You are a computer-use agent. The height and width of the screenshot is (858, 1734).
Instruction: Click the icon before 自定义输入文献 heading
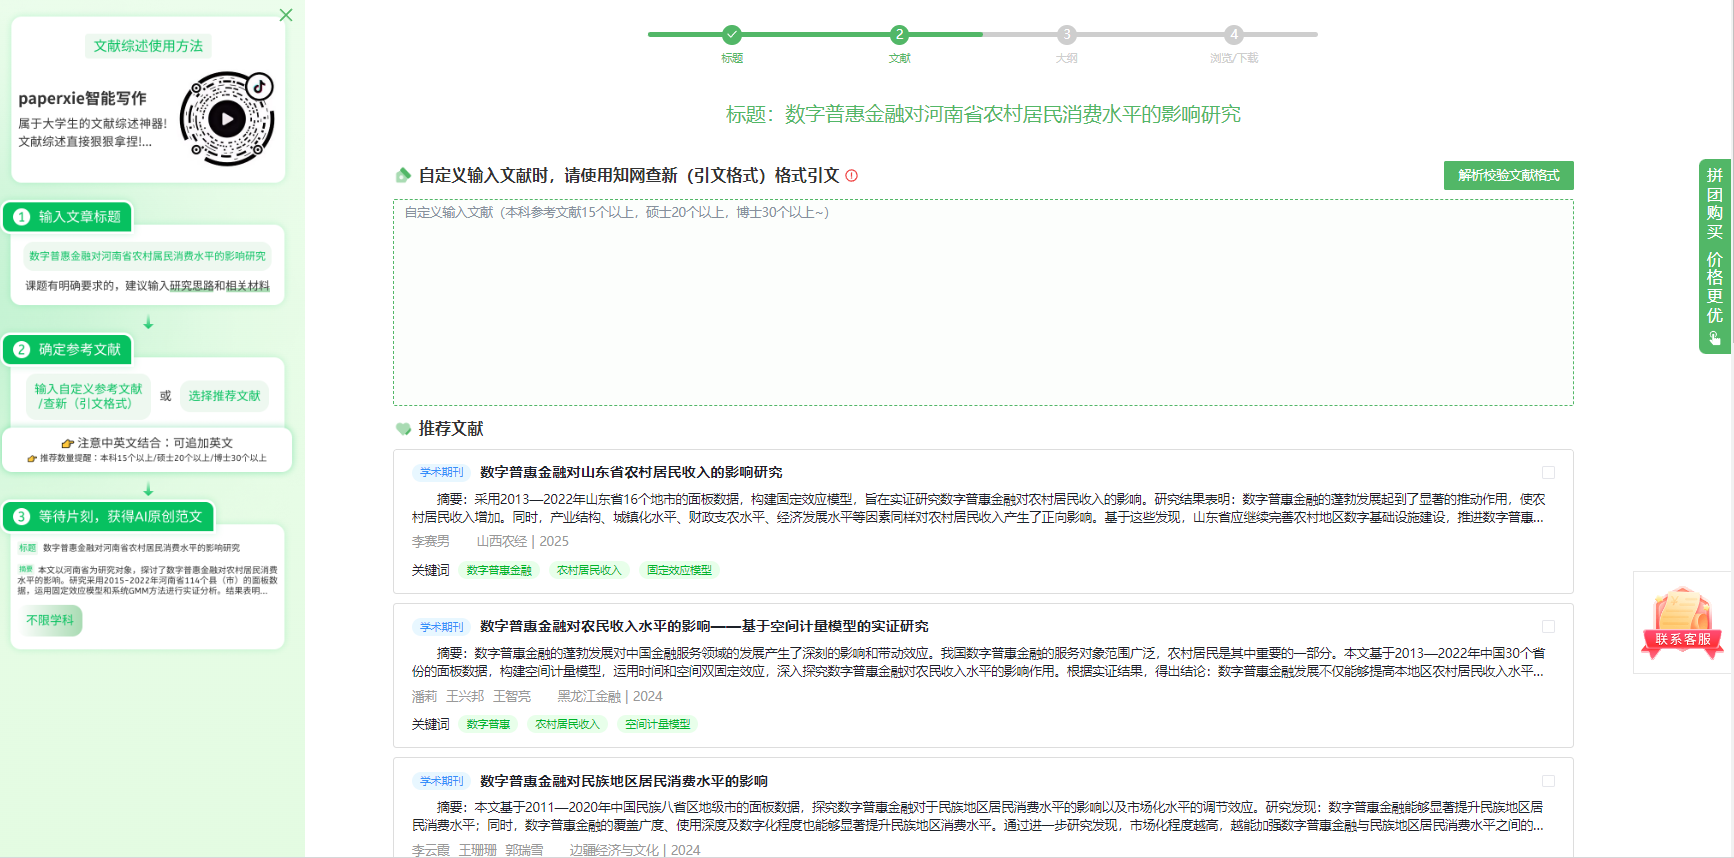point(403,176)
